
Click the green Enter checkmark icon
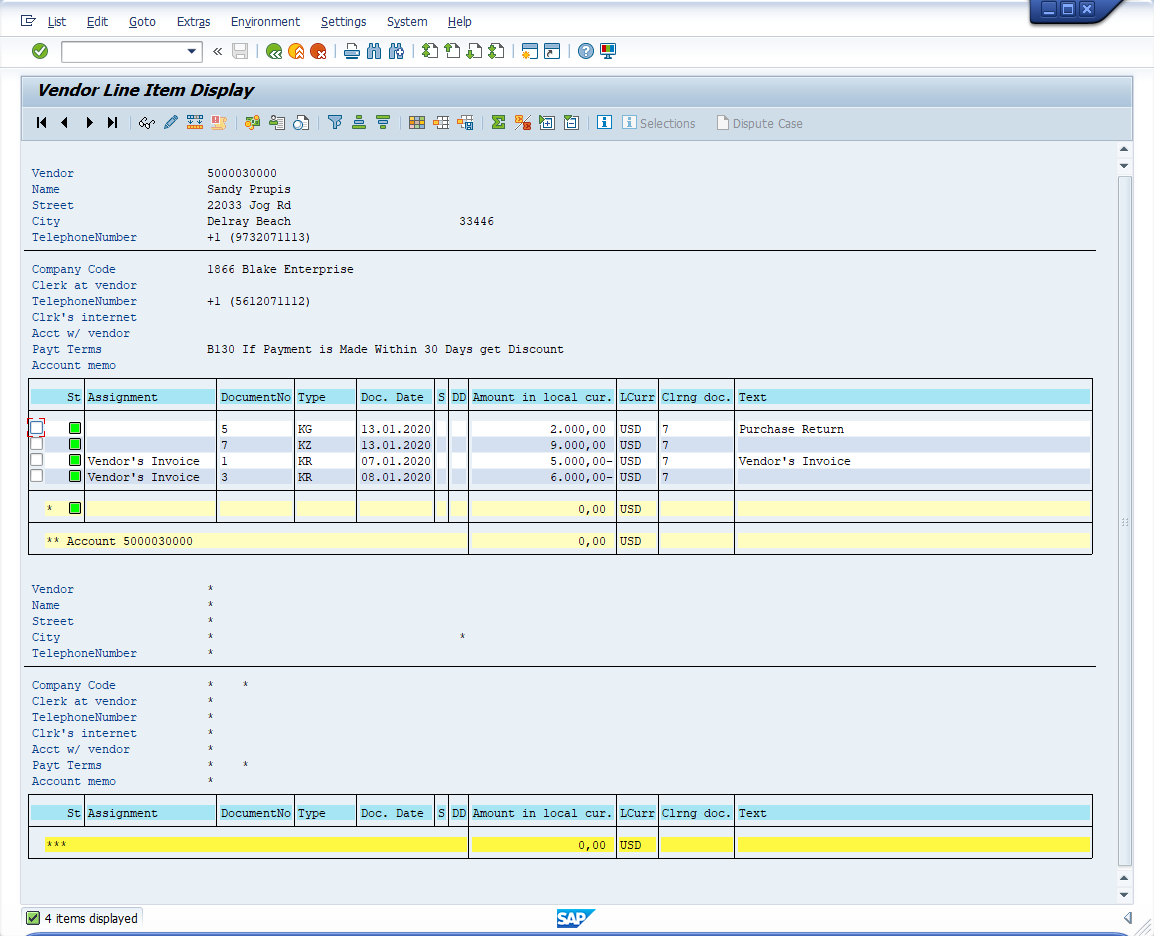click(40, 51)
